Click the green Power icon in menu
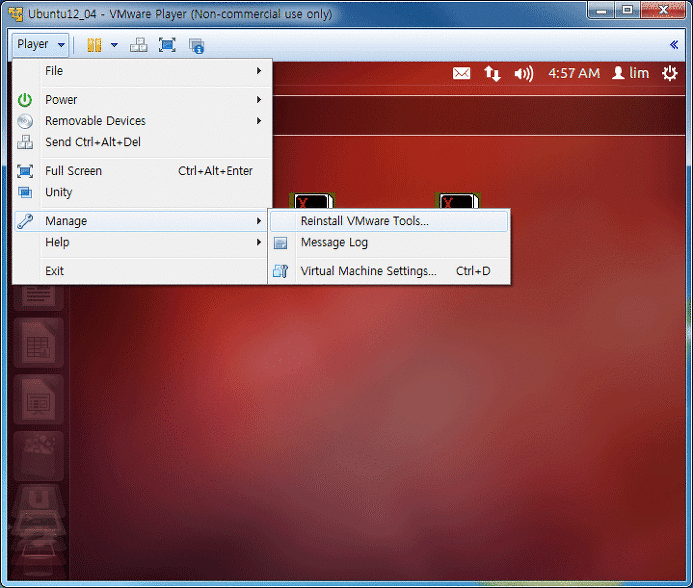The width and height of the screenshot is (693, 588). (25, 100)
